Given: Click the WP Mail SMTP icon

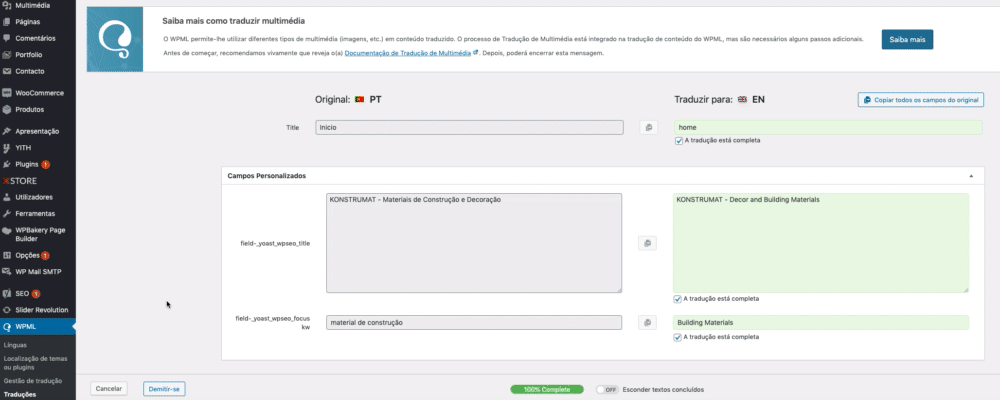Looking at the screenshot, I should tap(7, 272).
